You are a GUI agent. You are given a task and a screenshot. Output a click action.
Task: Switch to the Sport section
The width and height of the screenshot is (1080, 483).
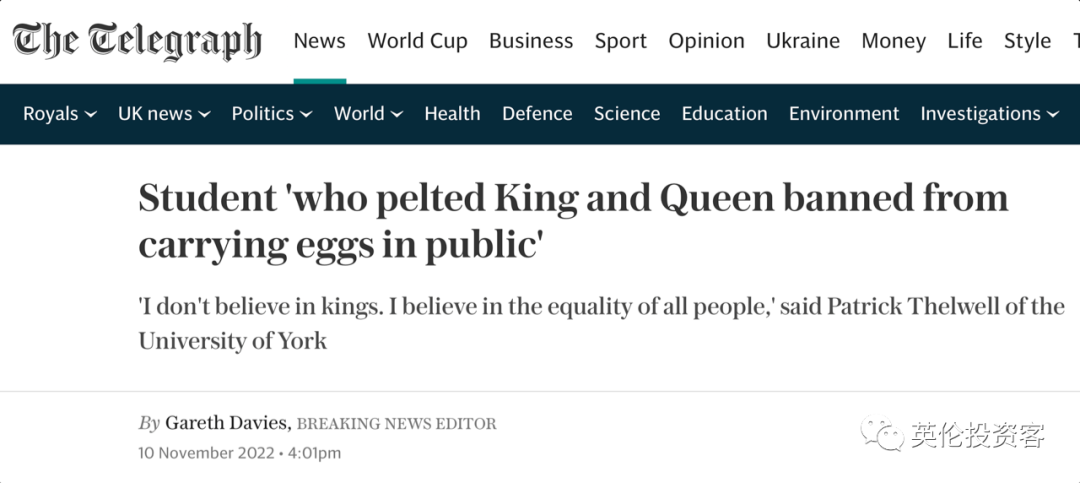pyautogui.click(x=620, y=41)
